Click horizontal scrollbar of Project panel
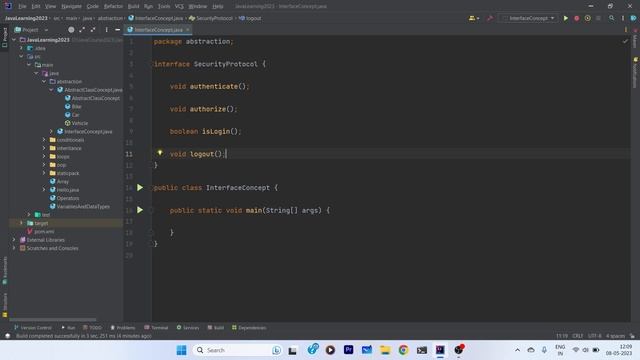The height and width of the screenshot is (360, 640). [53, 320]
